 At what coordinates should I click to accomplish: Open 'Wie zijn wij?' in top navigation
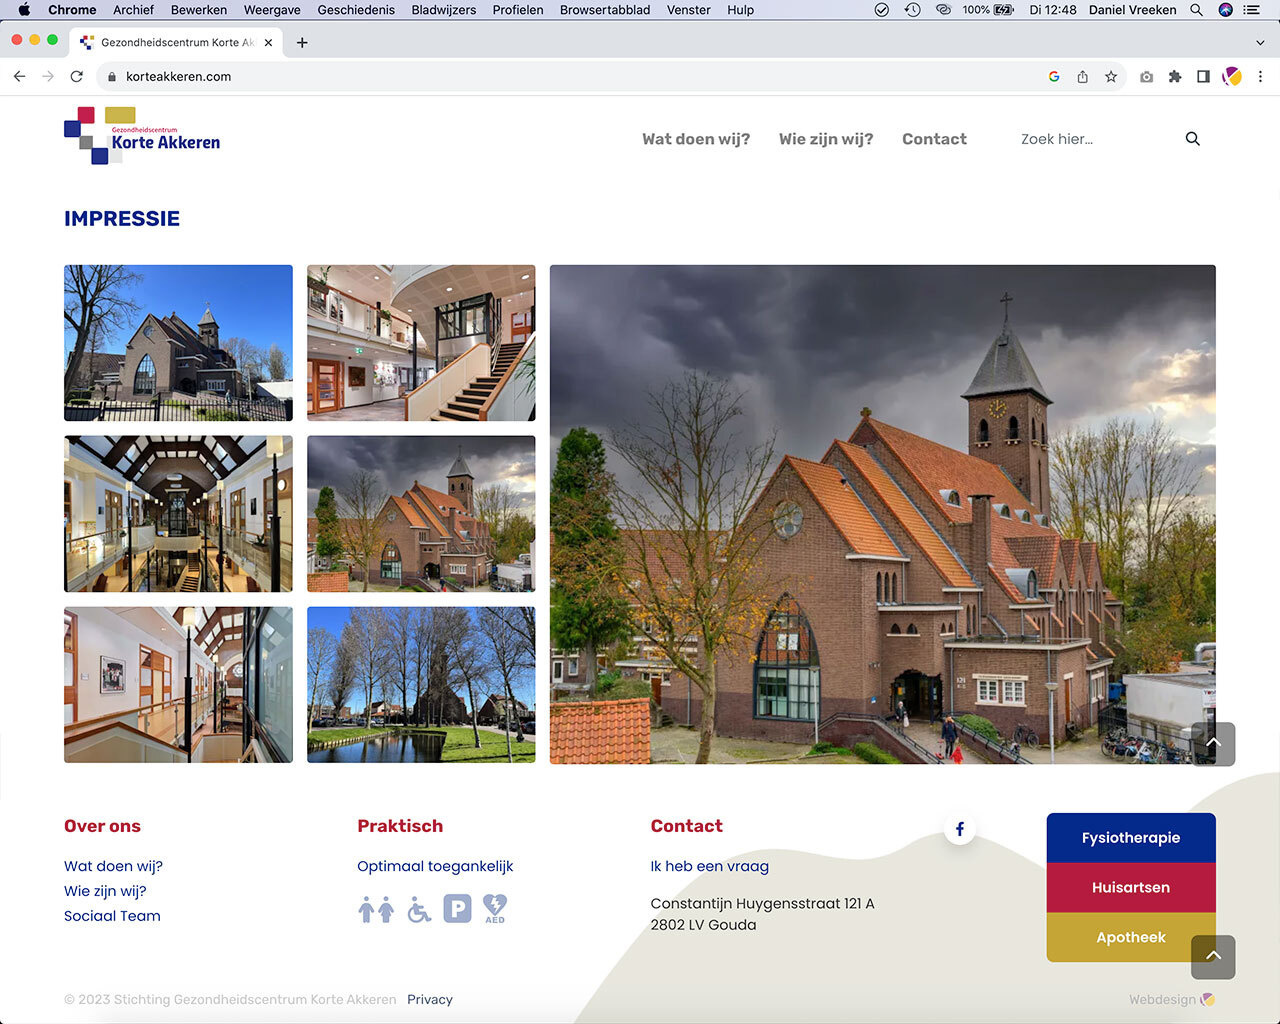point(826,139)
